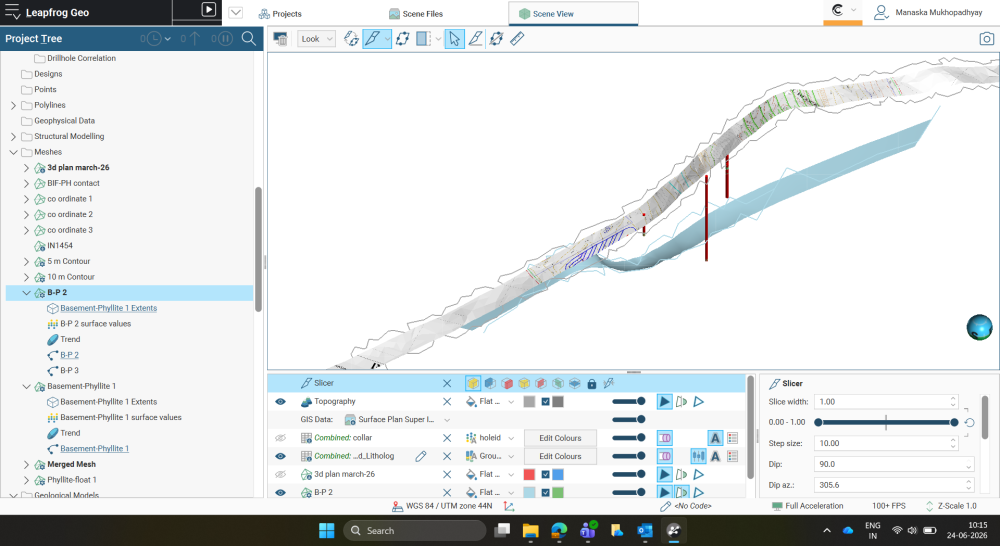Activate the moving plane tool
The image size is (1000, 546).
pos(402,39)
